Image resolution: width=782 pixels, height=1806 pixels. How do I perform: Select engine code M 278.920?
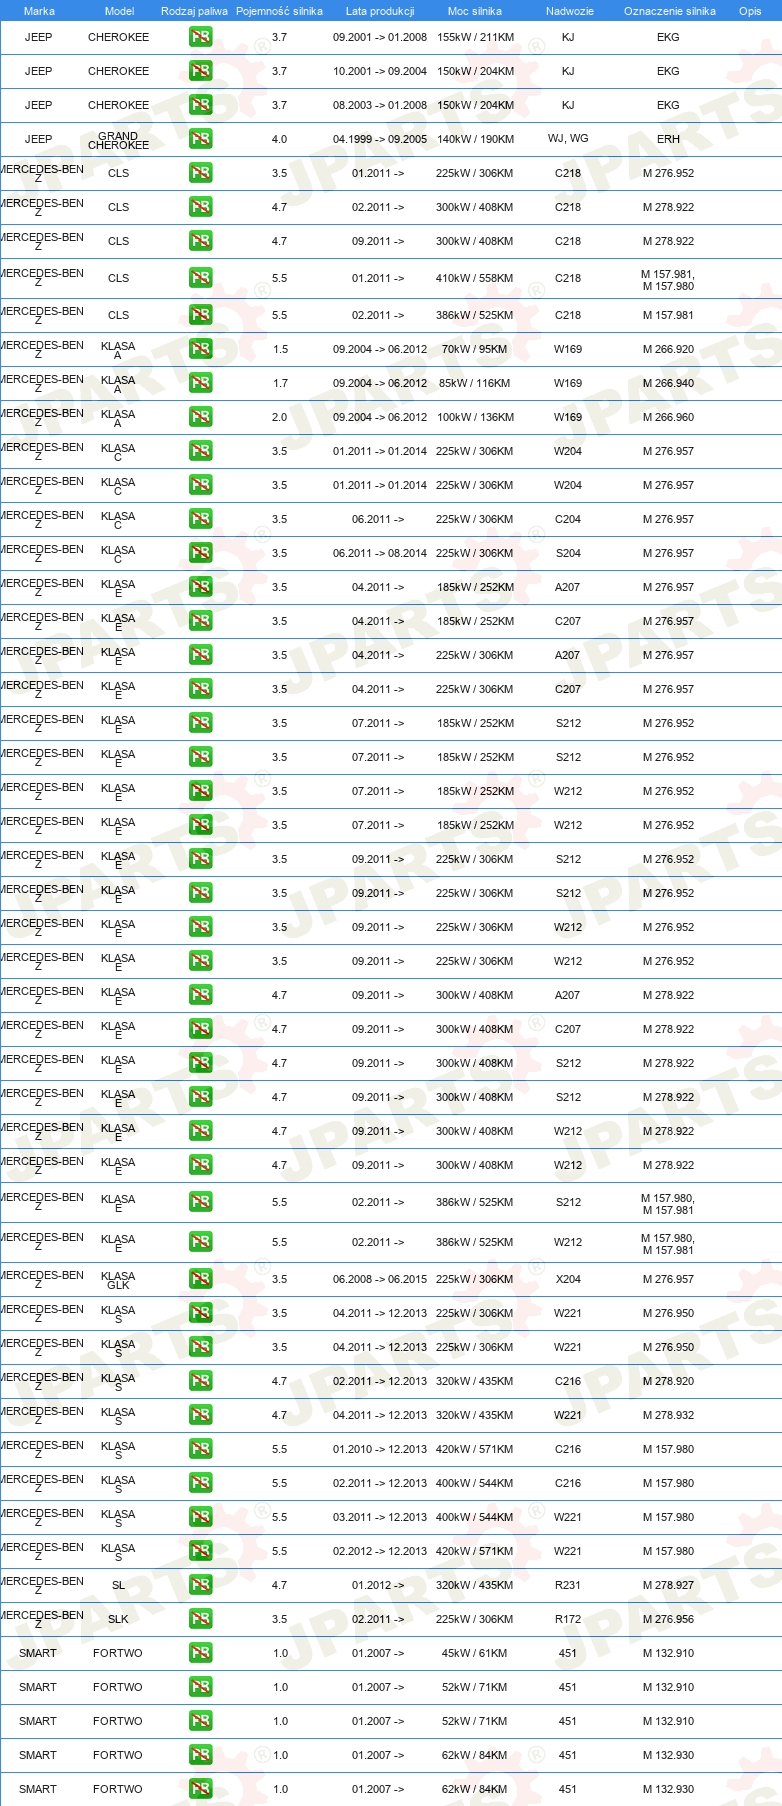[x=668, y=1381]
